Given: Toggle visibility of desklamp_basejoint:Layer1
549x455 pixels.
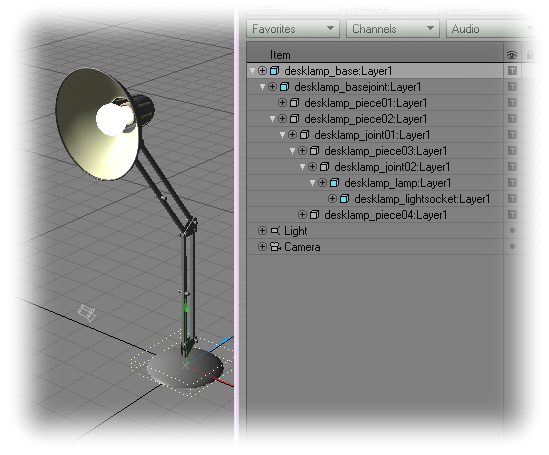Looking at the screenshot, I should tap(512, 86).
